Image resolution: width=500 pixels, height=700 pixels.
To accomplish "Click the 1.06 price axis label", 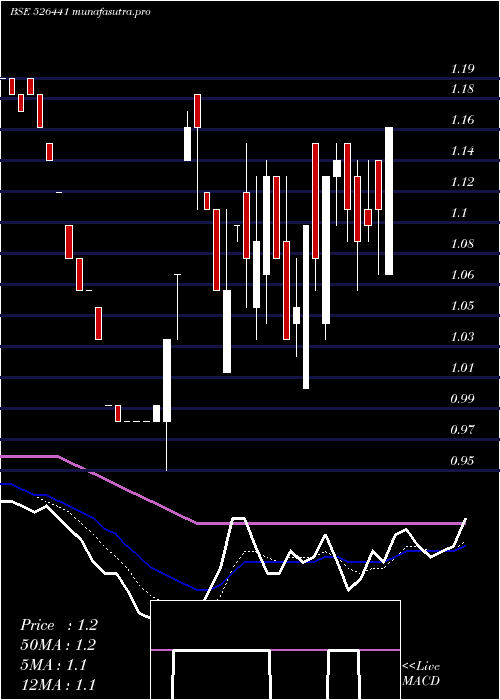I will pyautogui.click(x=462, y=275).
